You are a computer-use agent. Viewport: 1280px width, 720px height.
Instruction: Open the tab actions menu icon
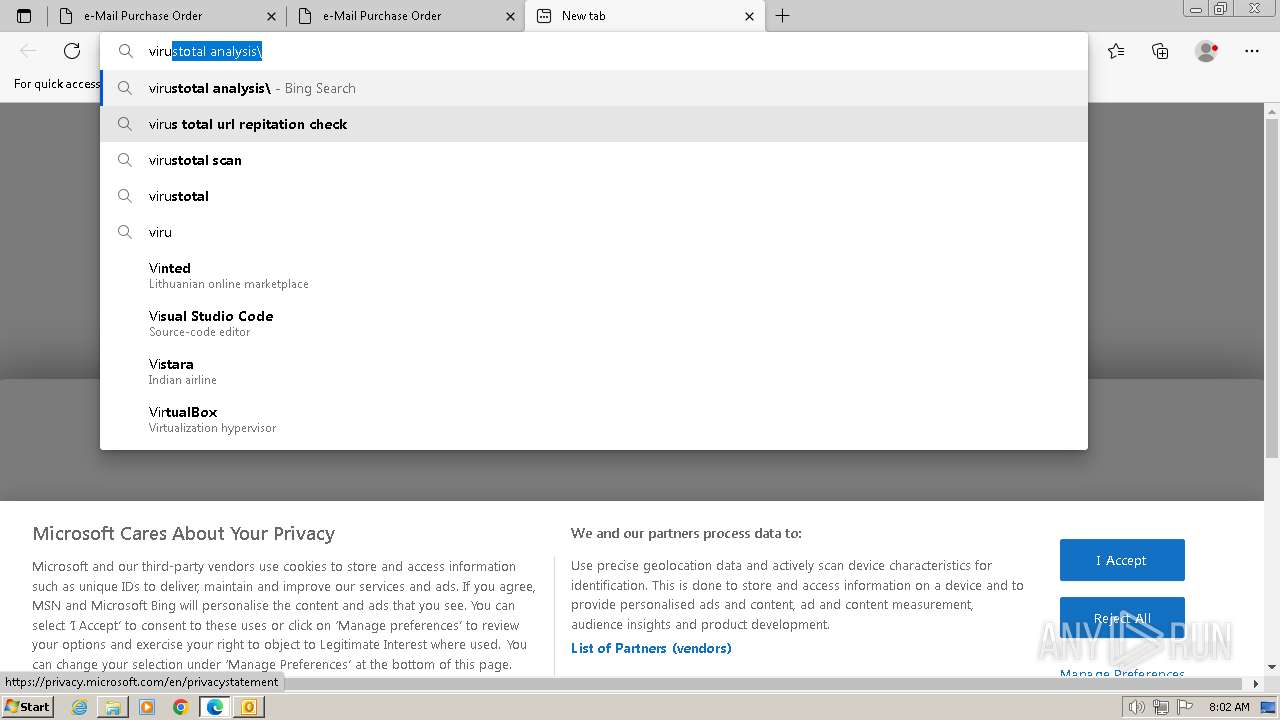pyautogui.click(x=24, y=15)
